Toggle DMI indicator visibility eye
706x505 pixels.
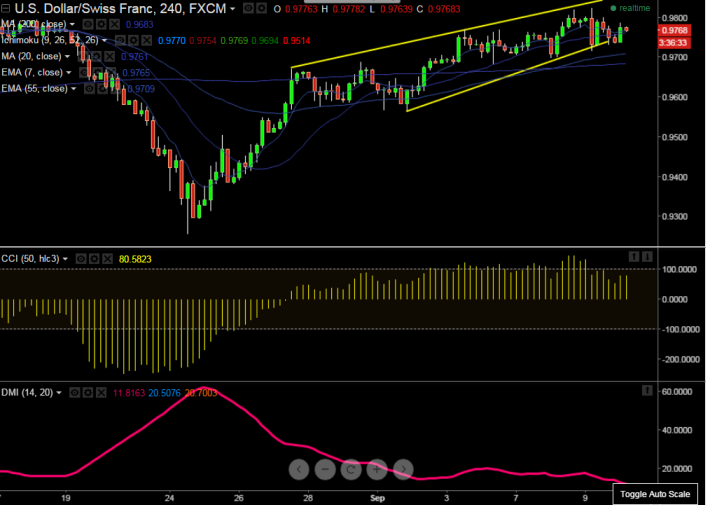pos(75,393)
